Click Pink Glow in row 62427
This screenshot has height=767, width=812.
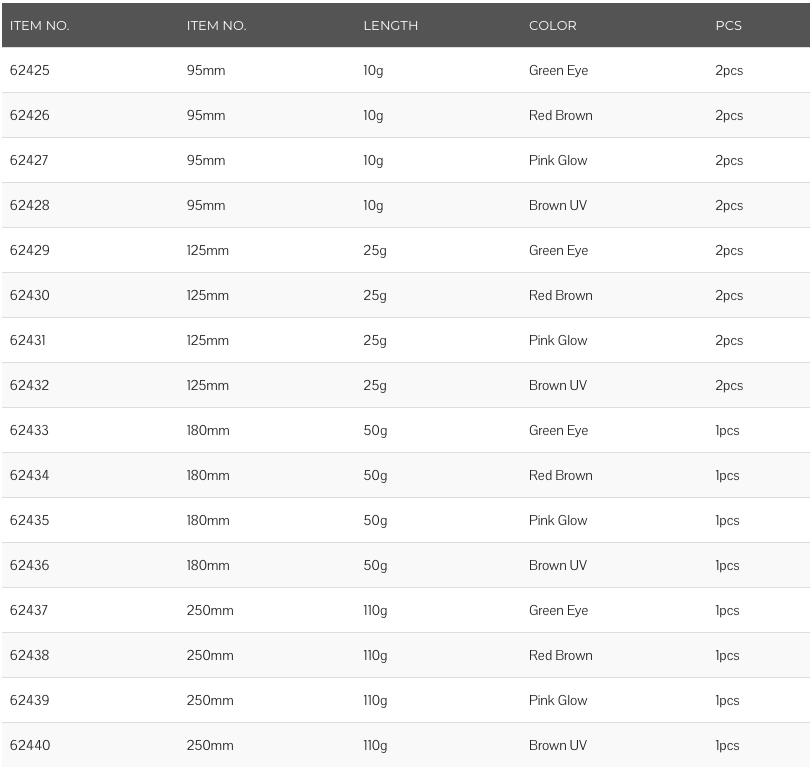(x=558, y=161)
